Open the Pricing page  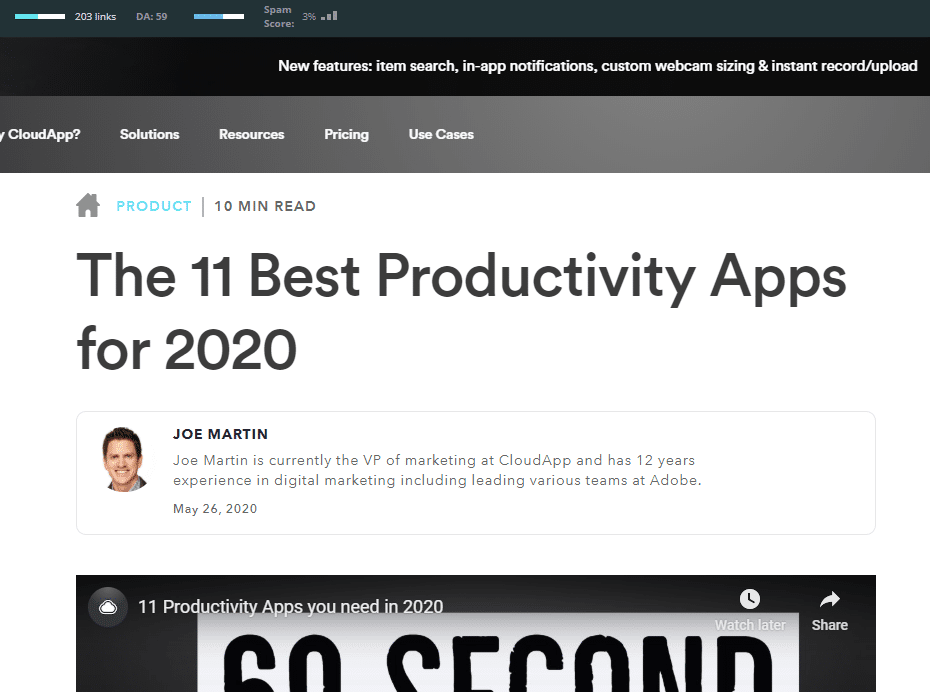pyautogui.click(x=346, y=135)
